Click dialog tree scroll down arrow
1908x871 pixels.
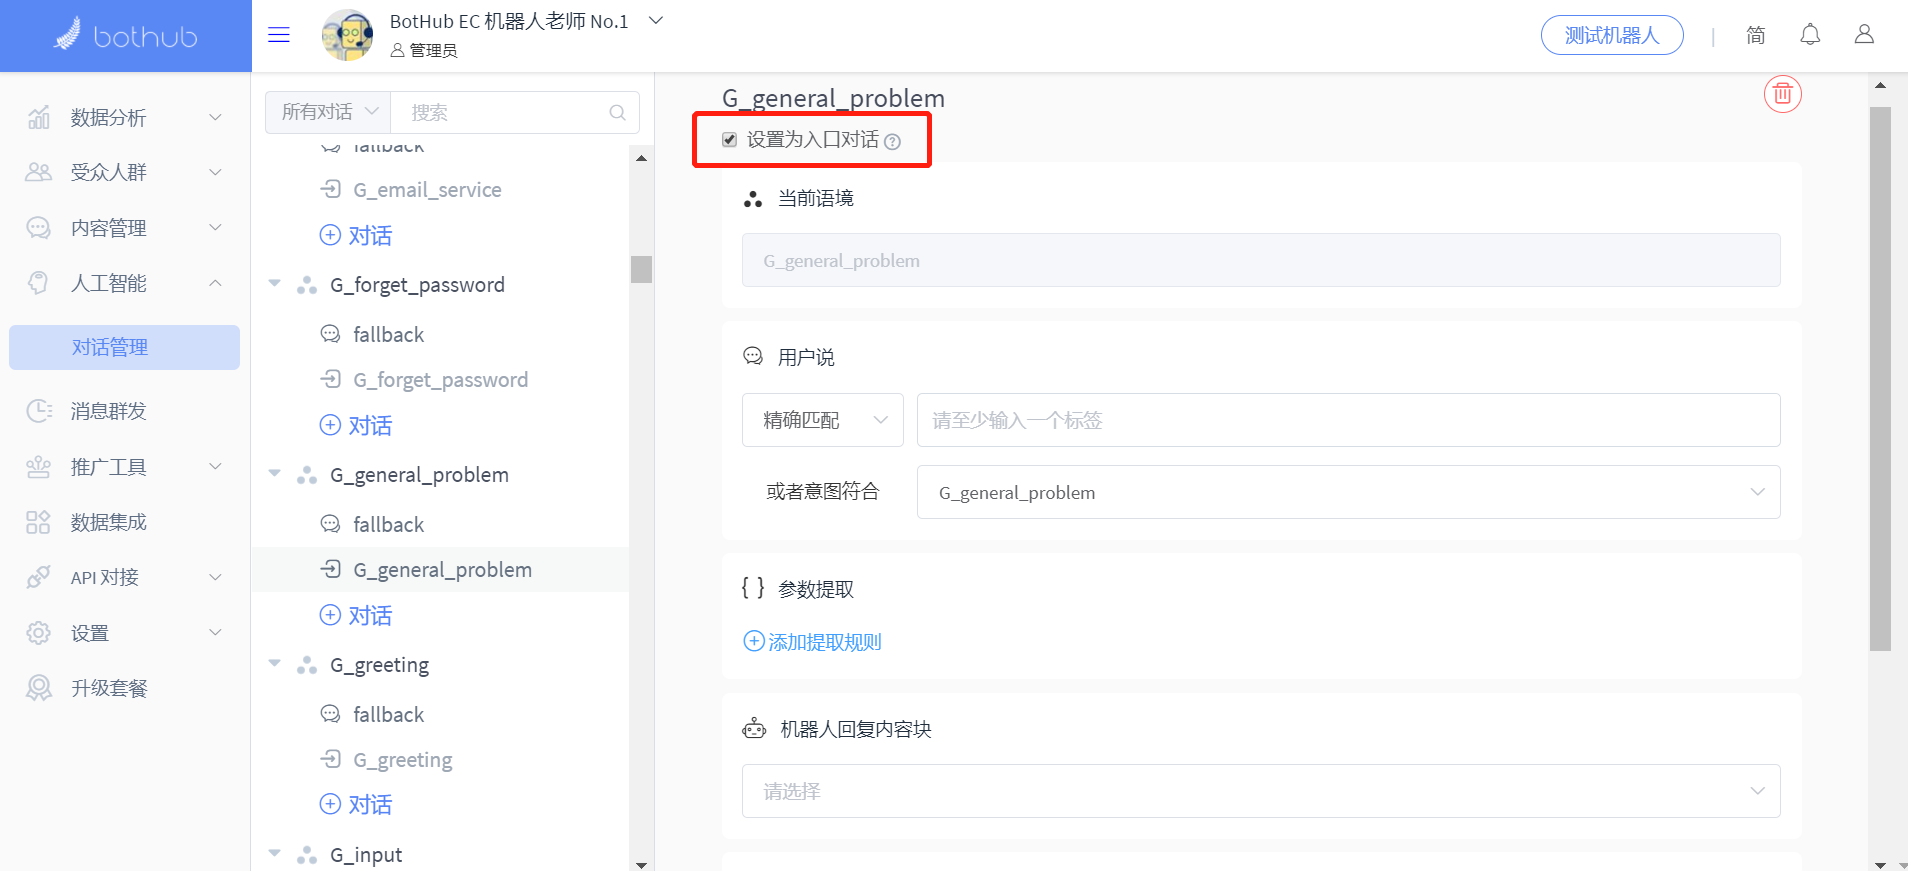coord(642,864)
